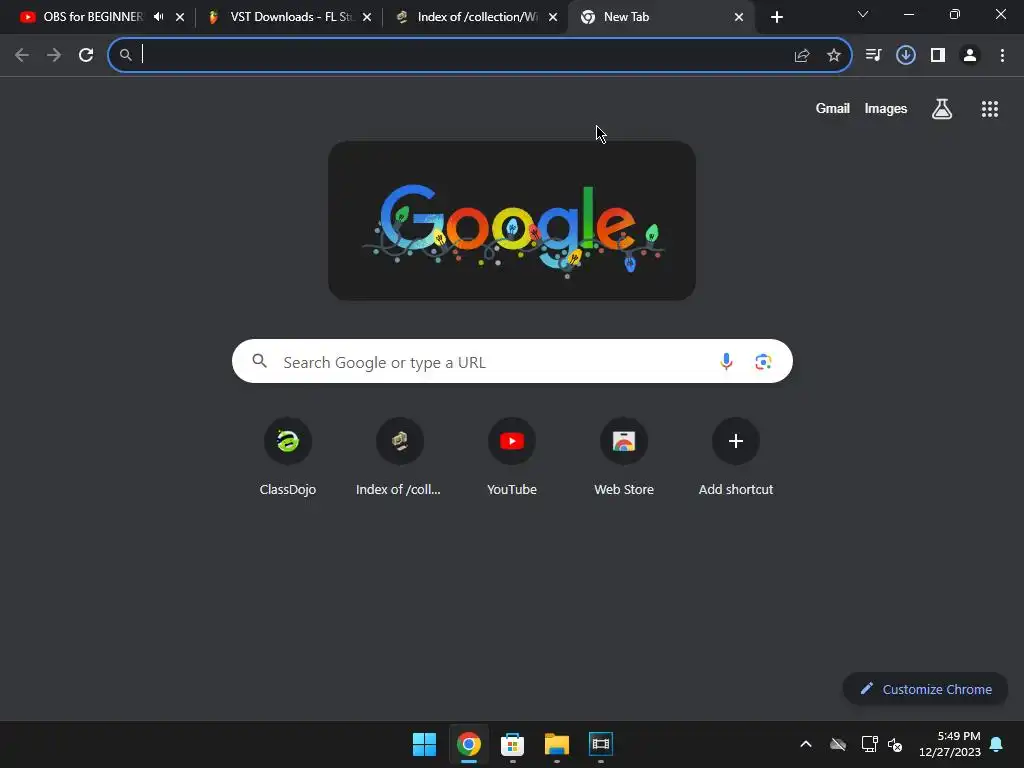Screen dimensions: 1024x768
Task: Close the Index of /collection tab
Action: point(553,17)
